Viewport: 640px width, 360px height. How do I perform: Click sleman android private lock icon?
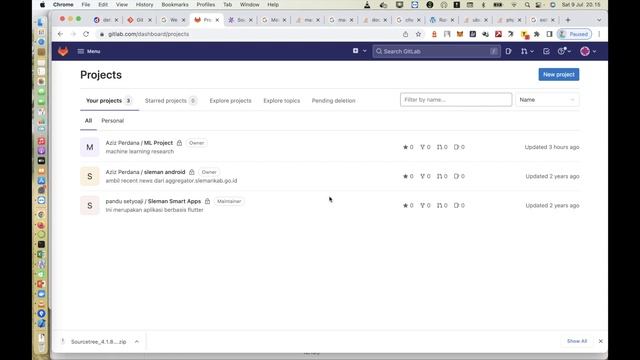pyautogui.click(x=191, y=172)
